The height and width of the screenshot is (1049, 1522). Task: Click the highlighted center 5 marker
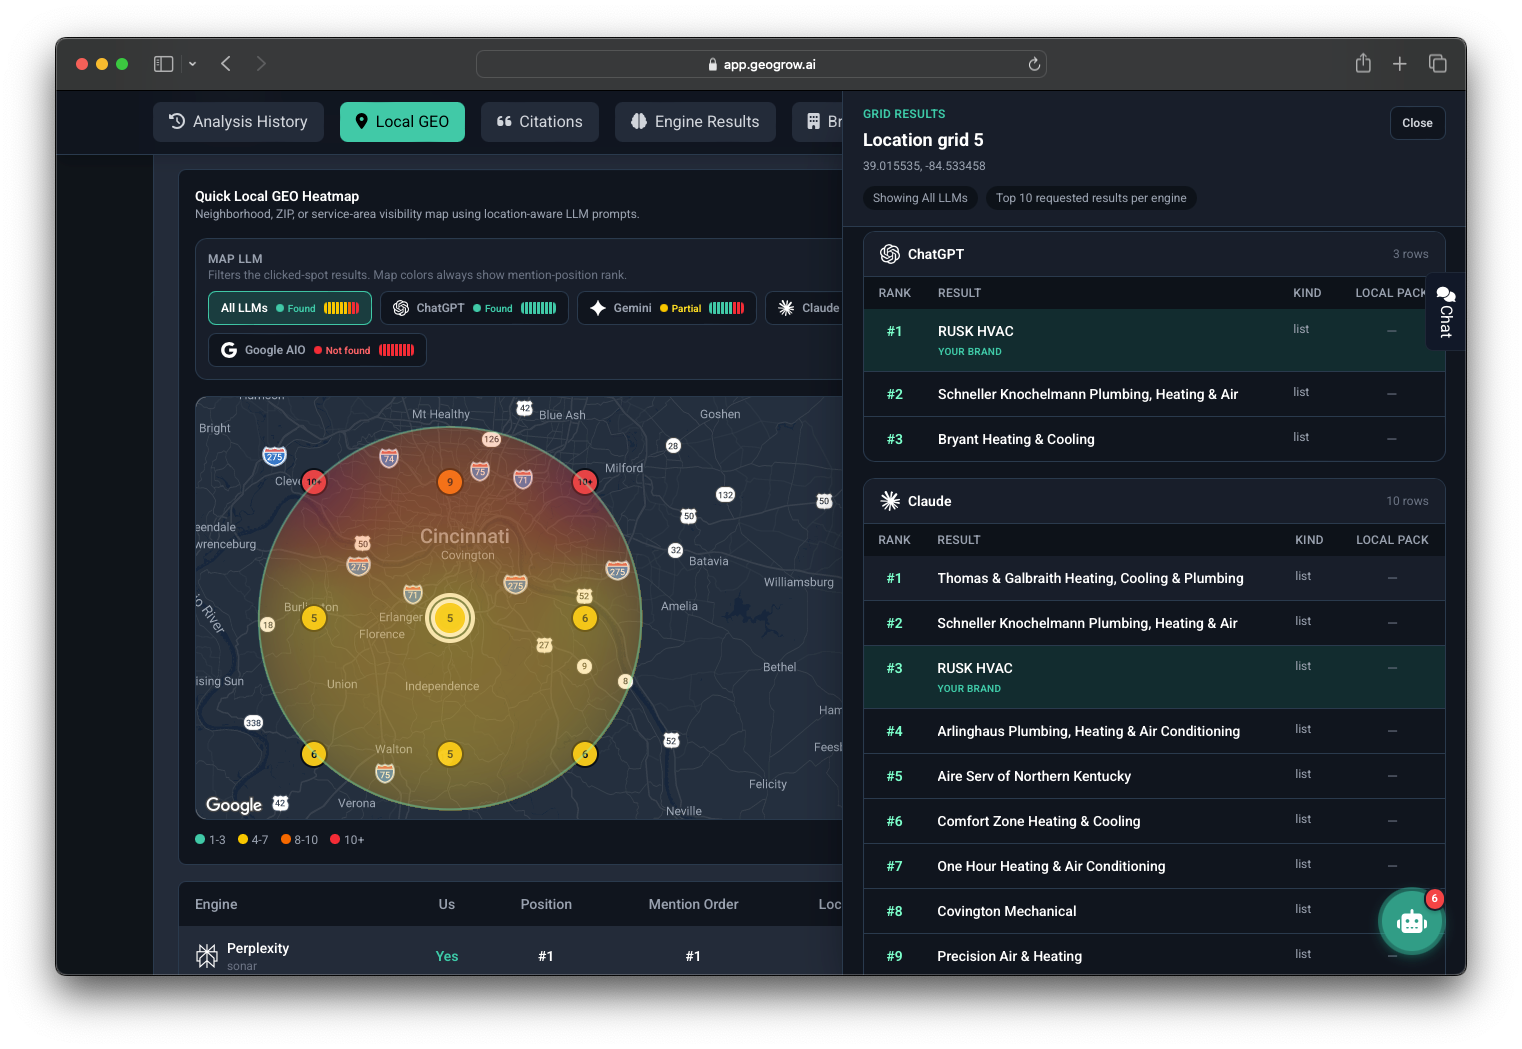click(450, 618)
